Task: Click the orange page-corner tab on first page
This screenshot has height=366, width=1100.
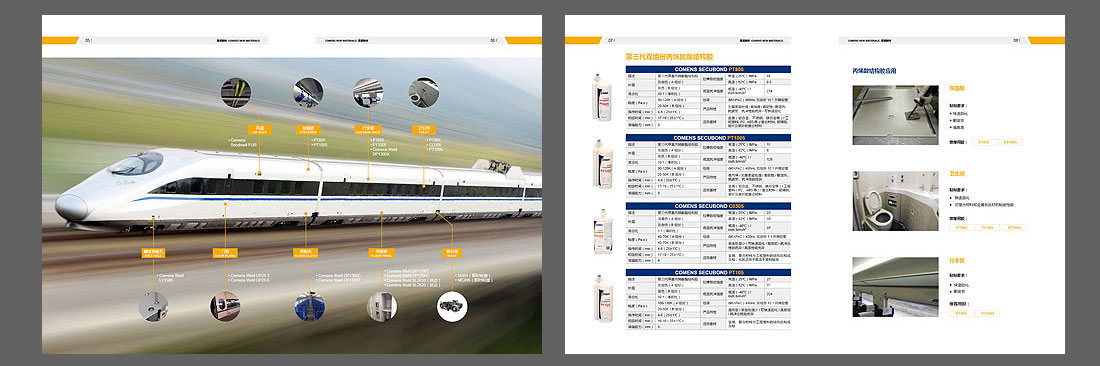Action: tap(60, 41)
